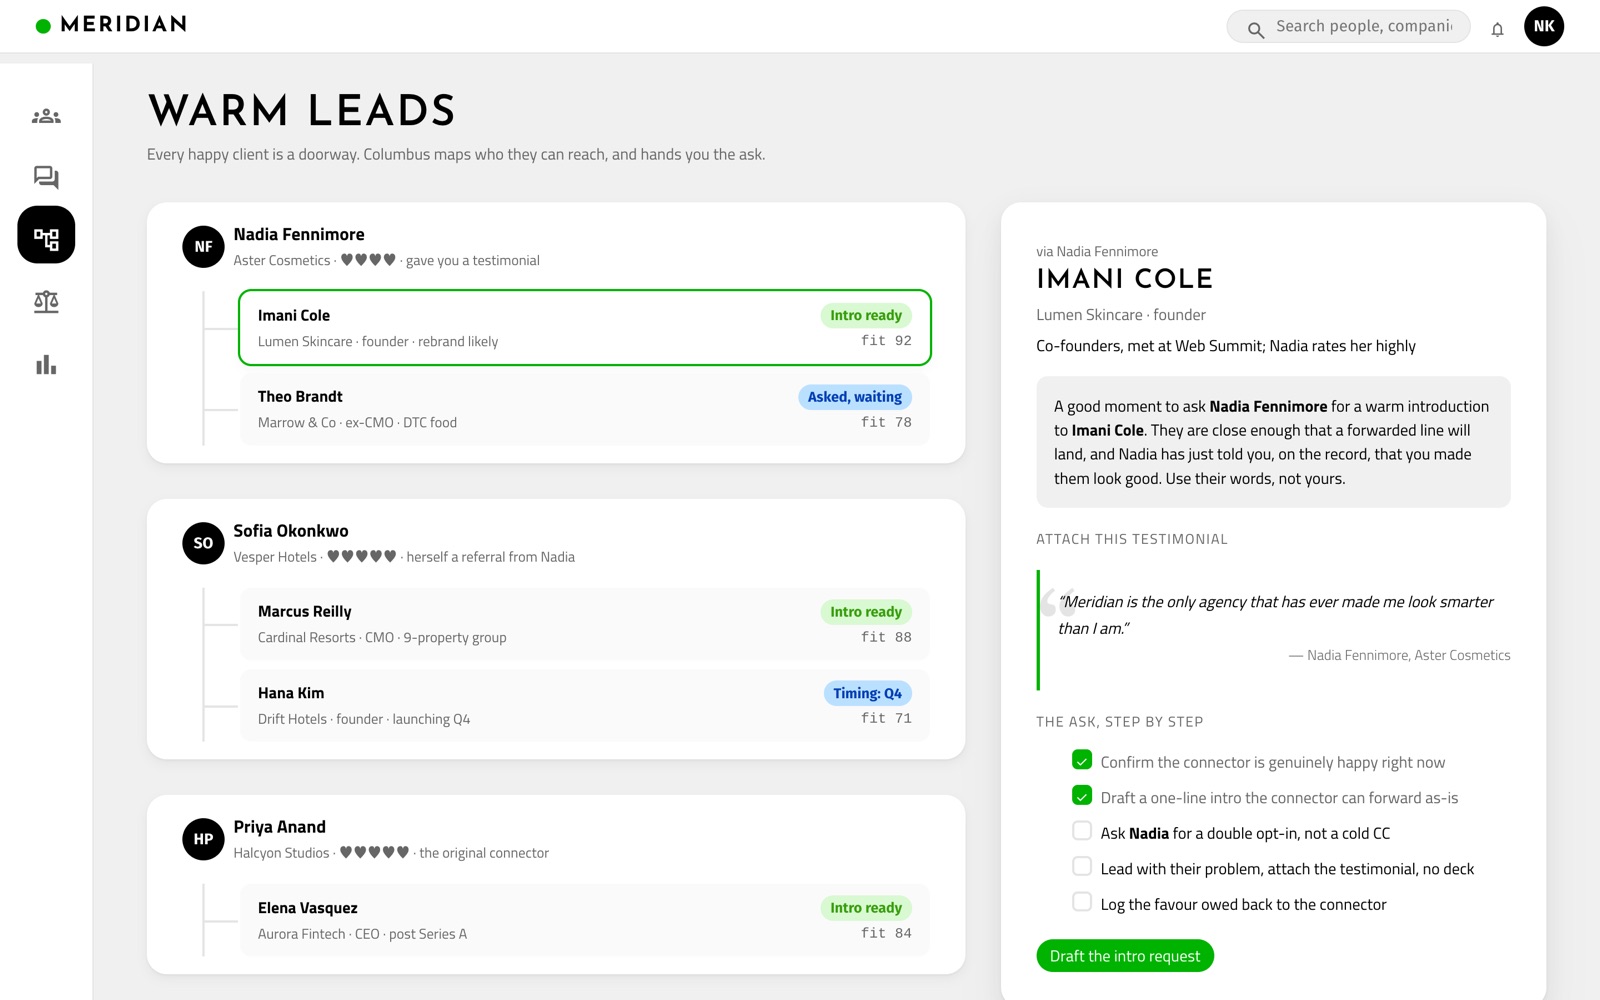Viewport: 1600px width, 1000px height.
Task: Click 'gave you a testimonial' text
Action: (x=473, y=261)
